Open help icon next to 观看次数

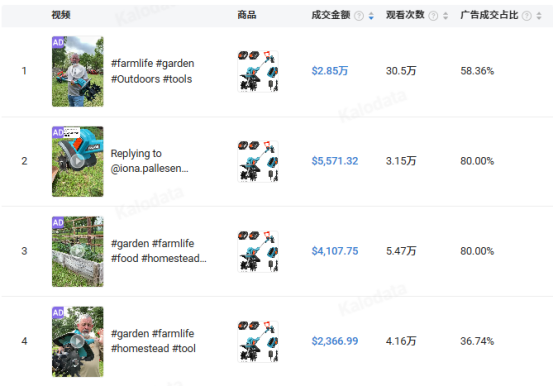(433, 16)
